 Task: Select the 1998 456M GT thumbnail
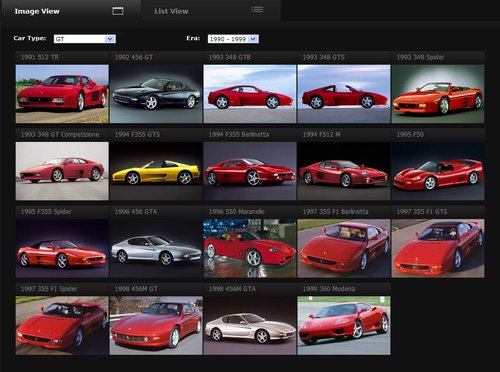click(x=156, y=326)
